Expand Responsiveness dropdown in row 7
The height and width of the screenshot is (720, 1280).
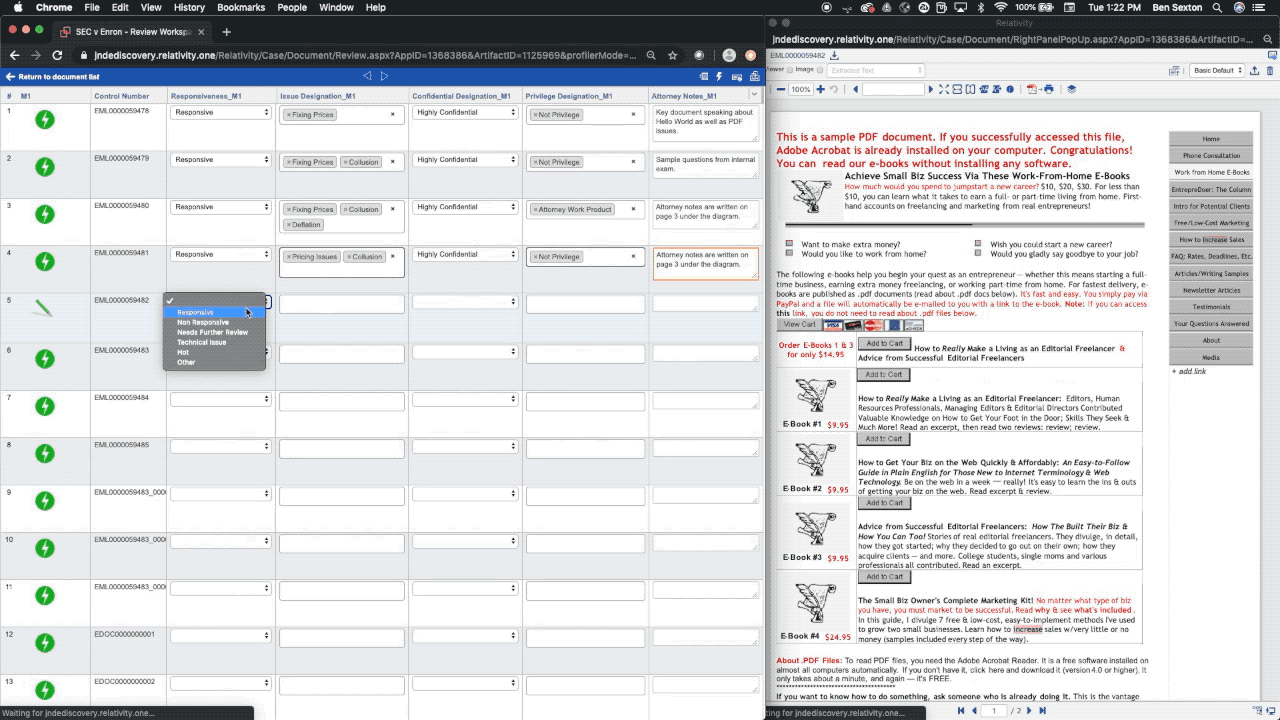pos(220,399)
